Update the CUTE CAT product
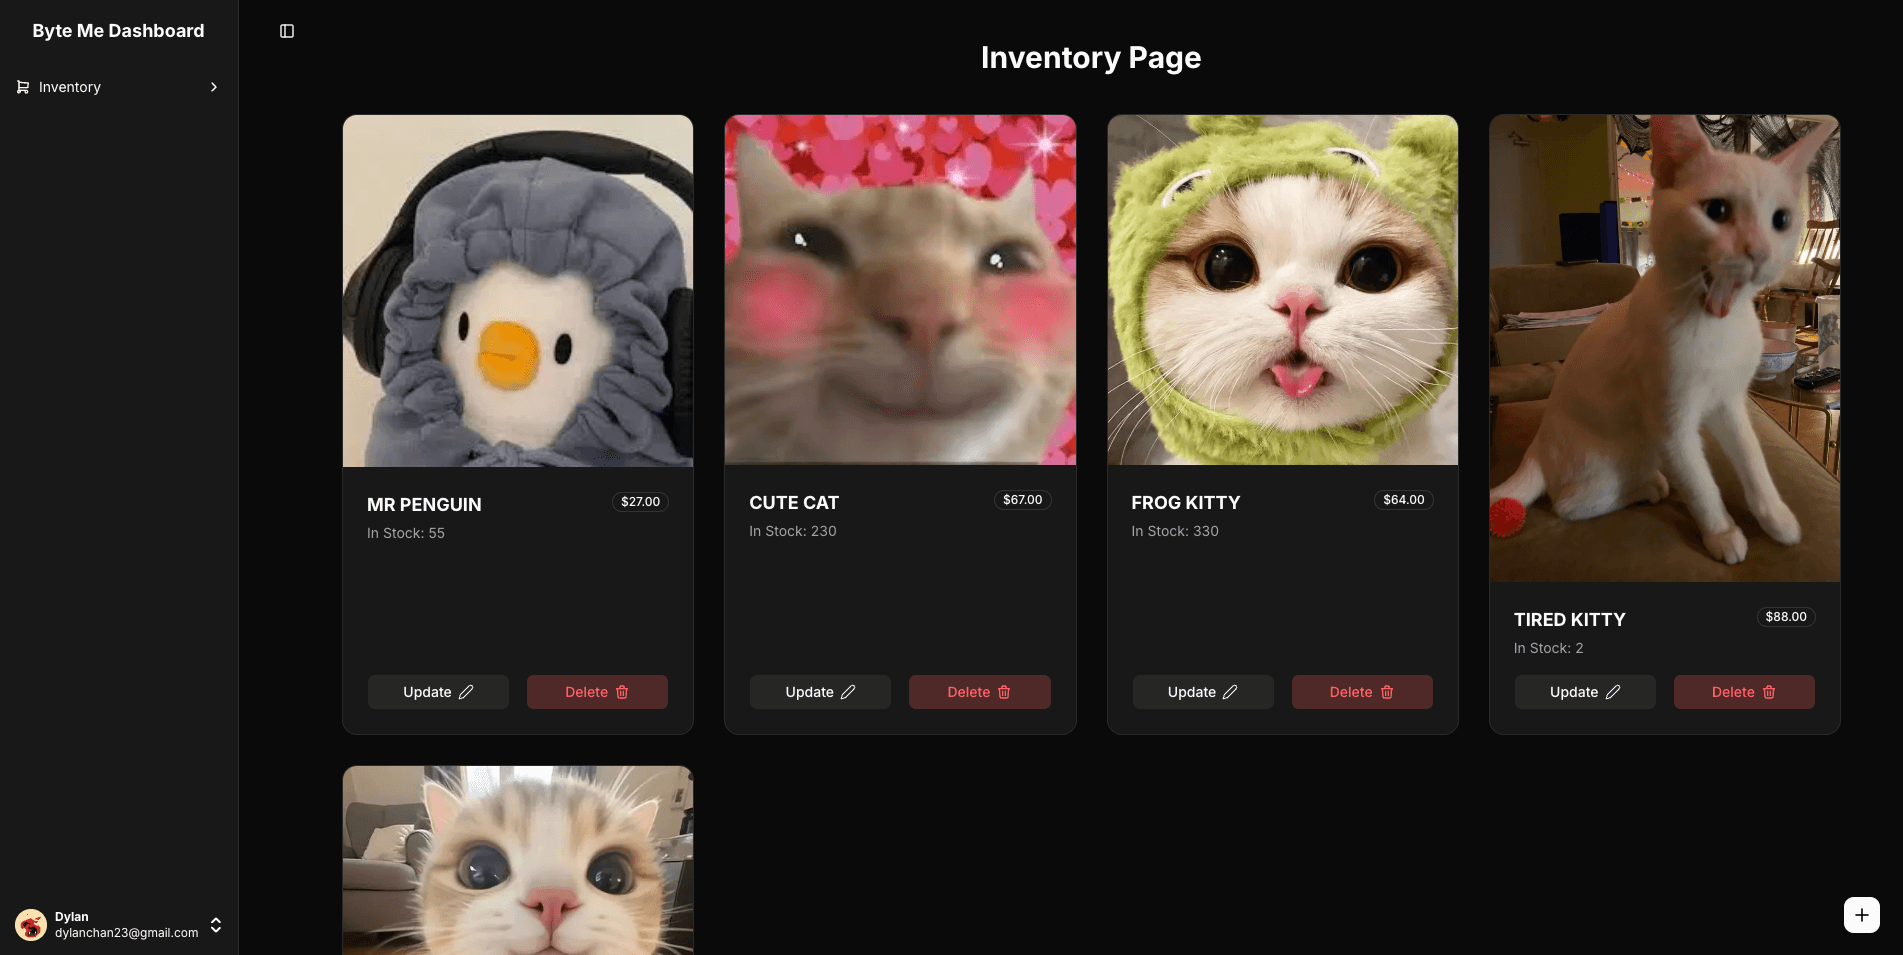1903x955 pixels. (820, 692)
